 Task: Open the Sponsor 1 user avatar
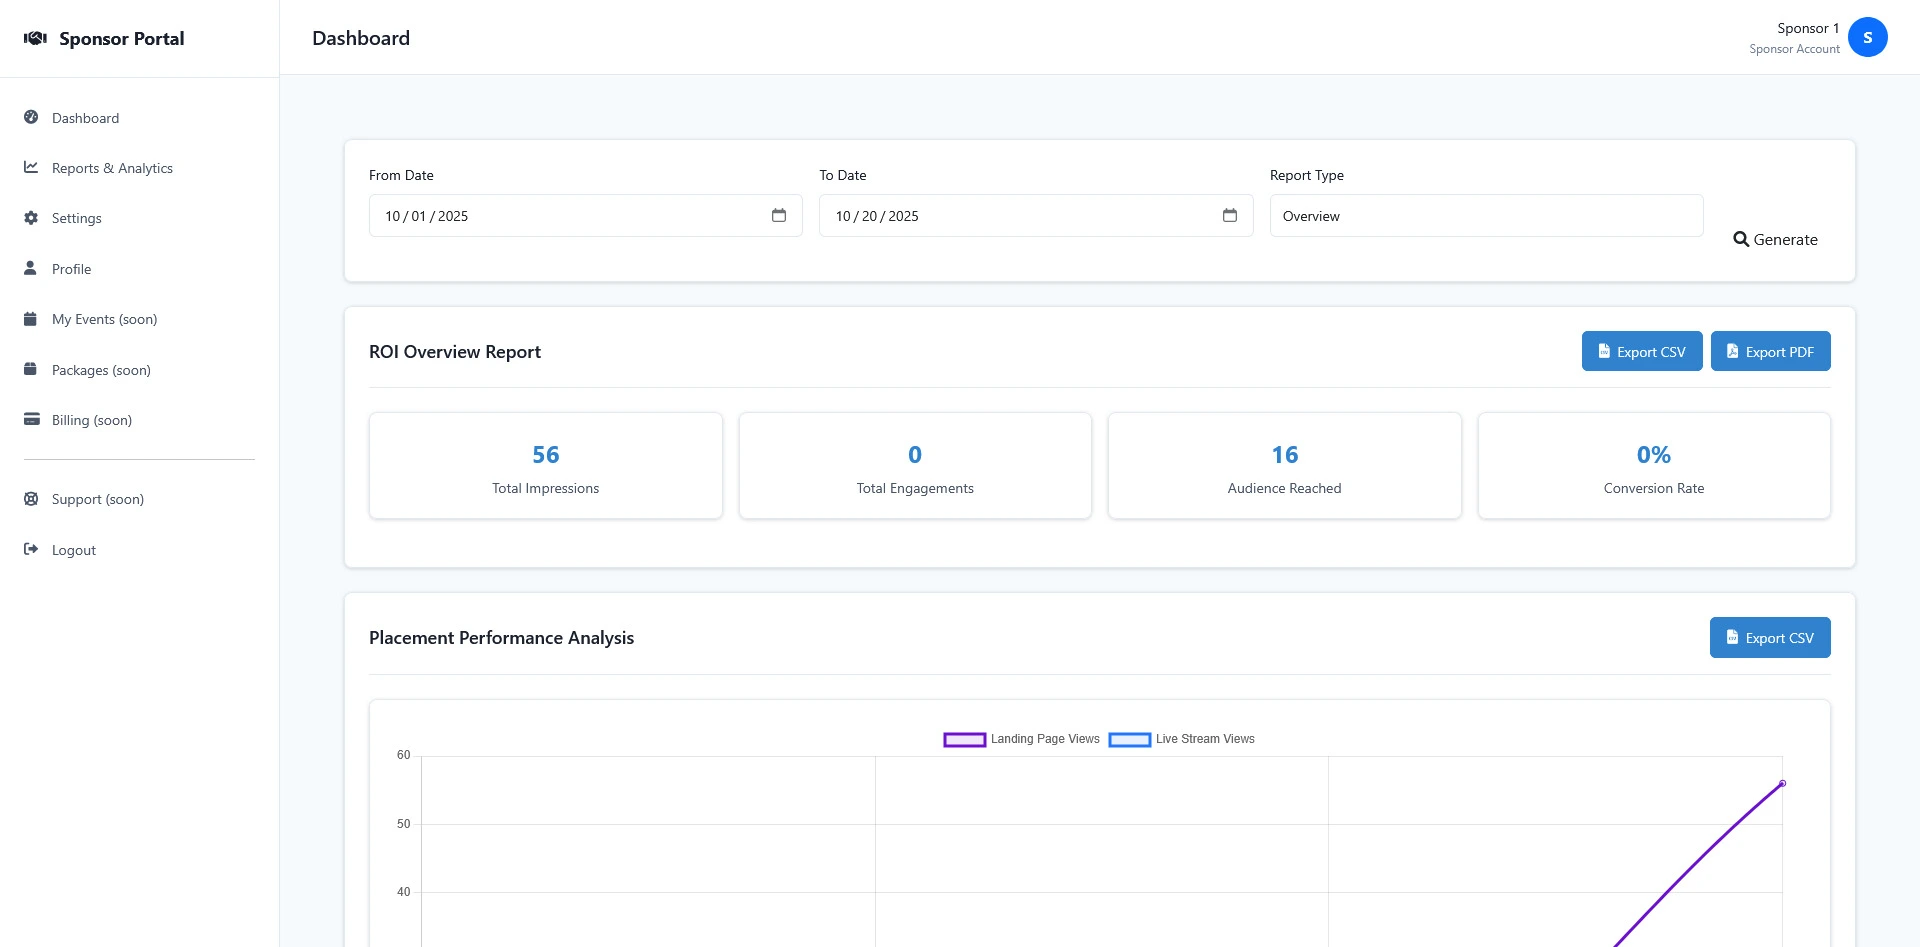(1867, 38)
